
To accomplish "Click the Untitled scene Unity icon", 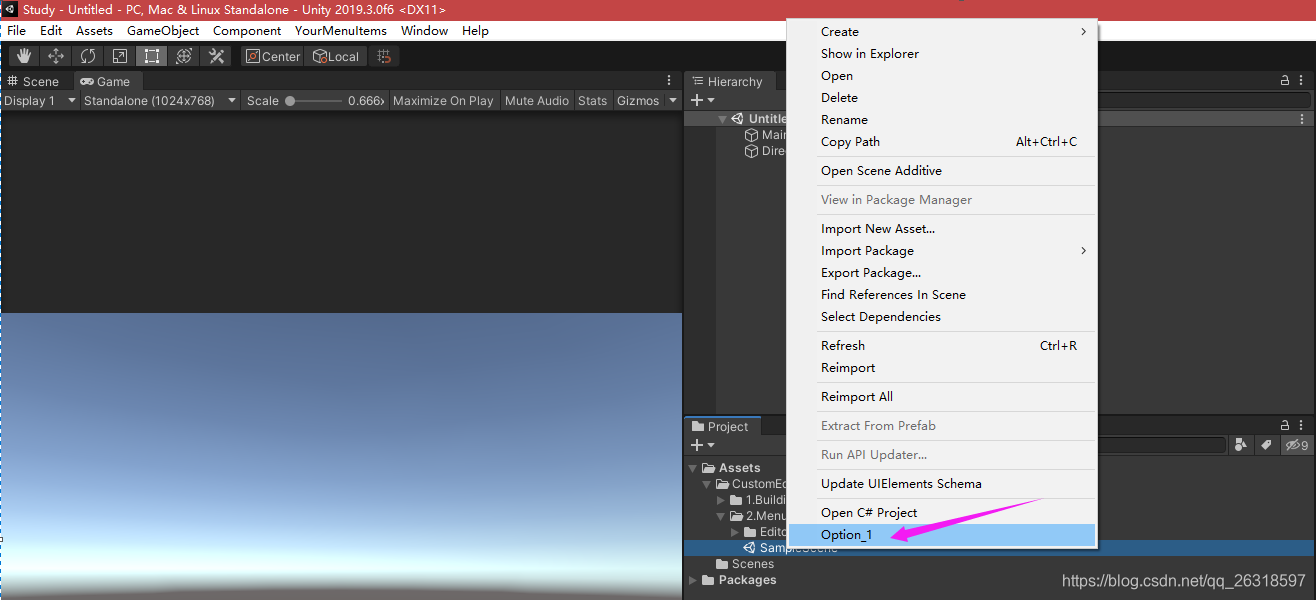I will click(x=738, y=119).
